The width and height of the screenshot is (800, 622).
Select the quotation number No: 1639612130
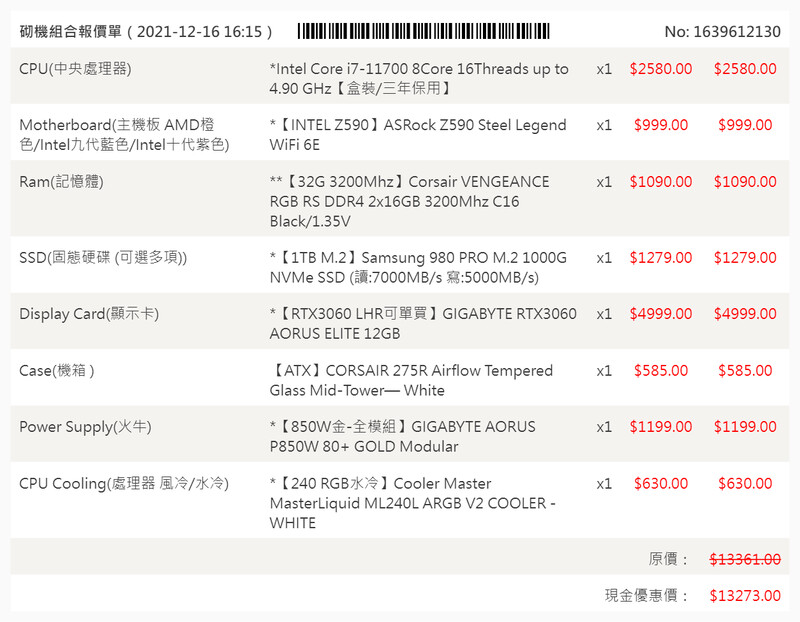[722, 31]
